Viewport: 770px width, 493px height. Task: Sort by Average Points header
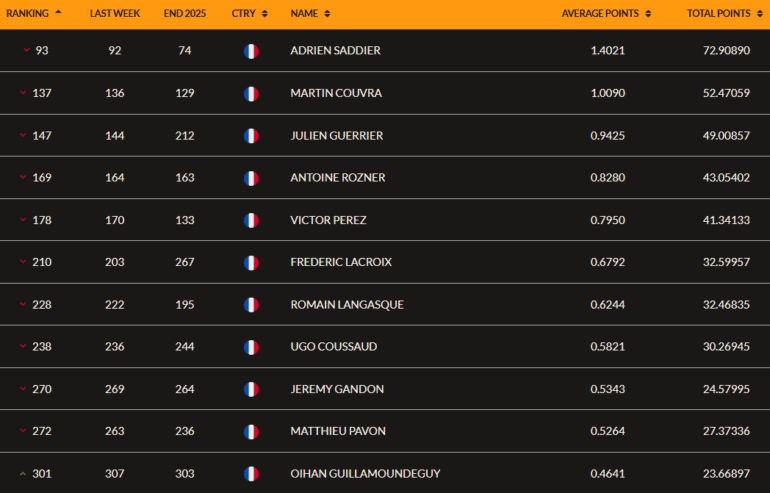point(606,14)
